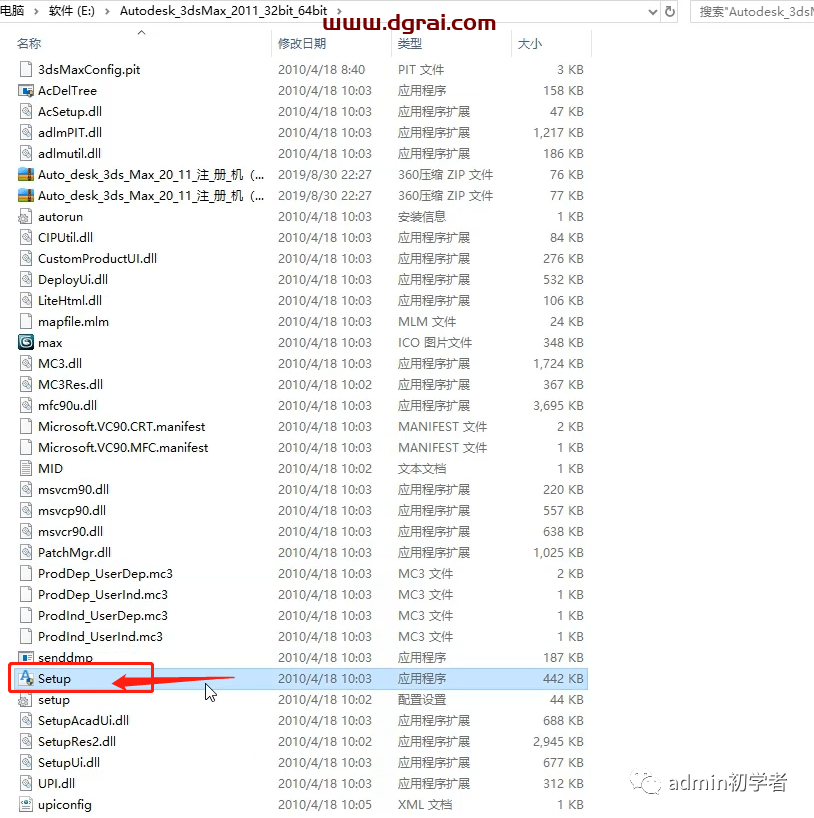
Task: Select the ProdDep_UserDep.mc3 file name
Action: pyautogui.click(x=105, y=574)
